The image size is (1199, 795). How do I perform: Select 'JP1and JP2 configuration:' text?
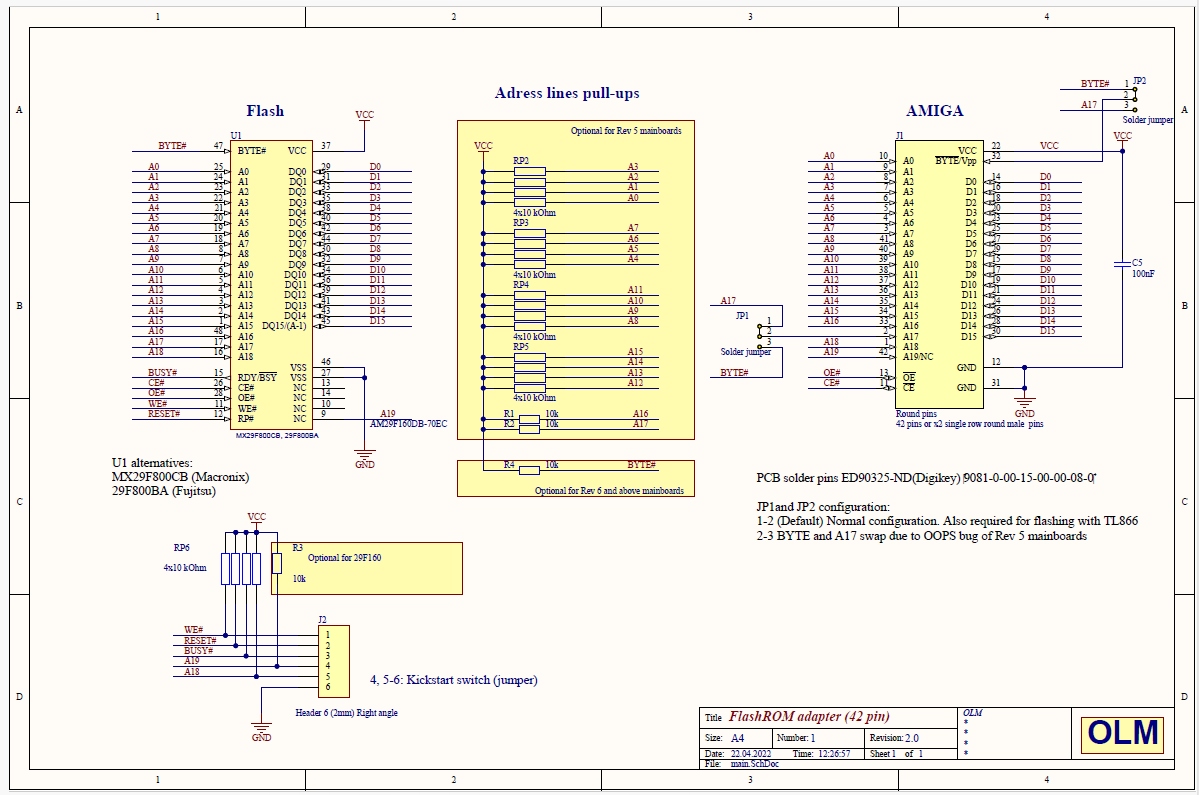(823, 507)
